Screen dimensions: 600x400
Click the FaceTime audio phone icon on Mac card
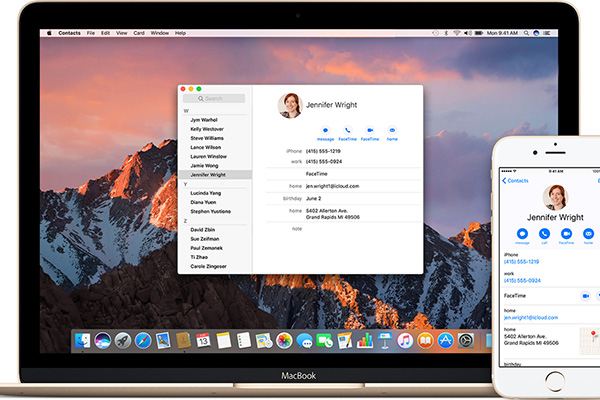coord(347,131)
